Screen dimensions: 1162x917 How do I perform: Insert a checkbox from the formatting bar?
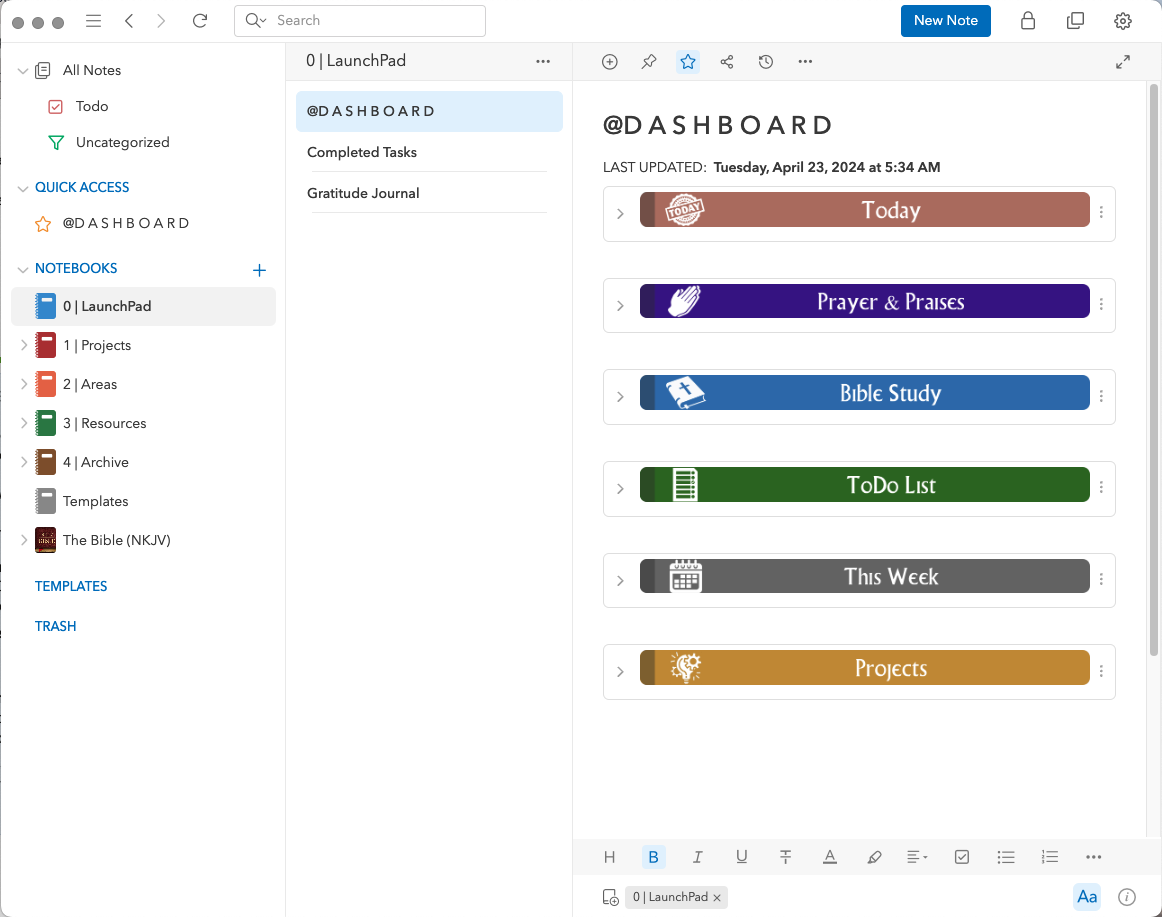tap(962, 857)
